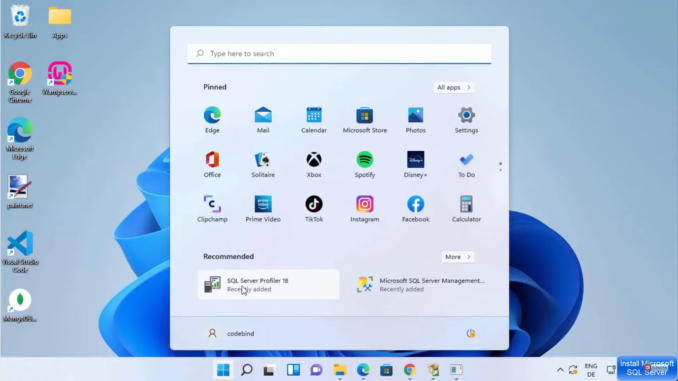Click the All apps button
The width and height of the screenshot is (678, 381).
coord(454,87)
